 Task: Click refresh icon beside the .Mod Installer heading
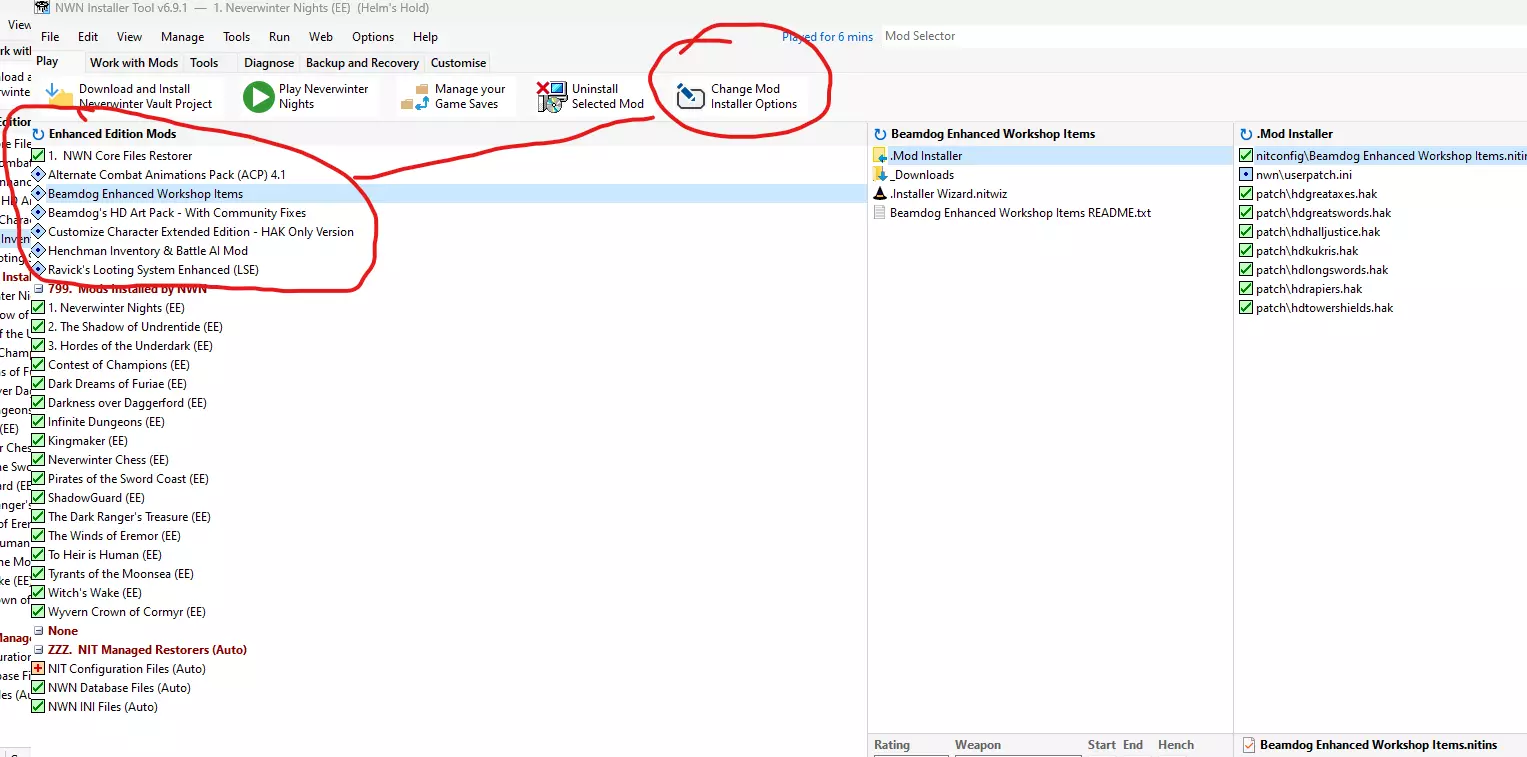point(1246,134)
